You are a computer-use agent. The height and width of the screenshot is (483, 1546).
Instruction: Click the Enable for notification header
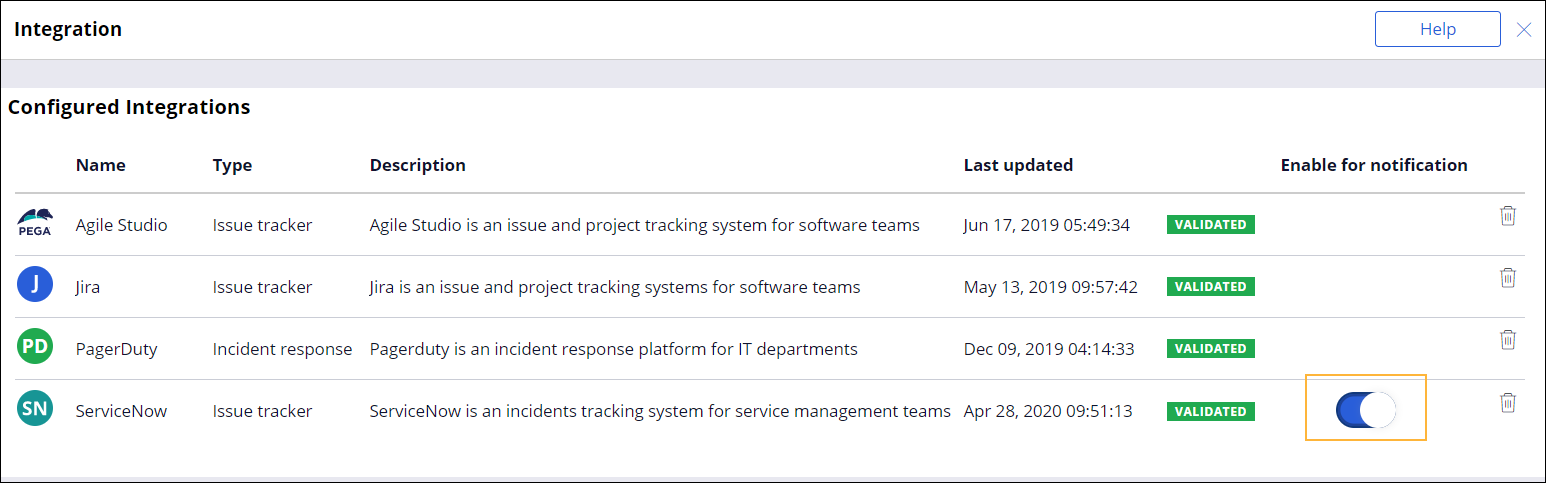[1373, 165]
